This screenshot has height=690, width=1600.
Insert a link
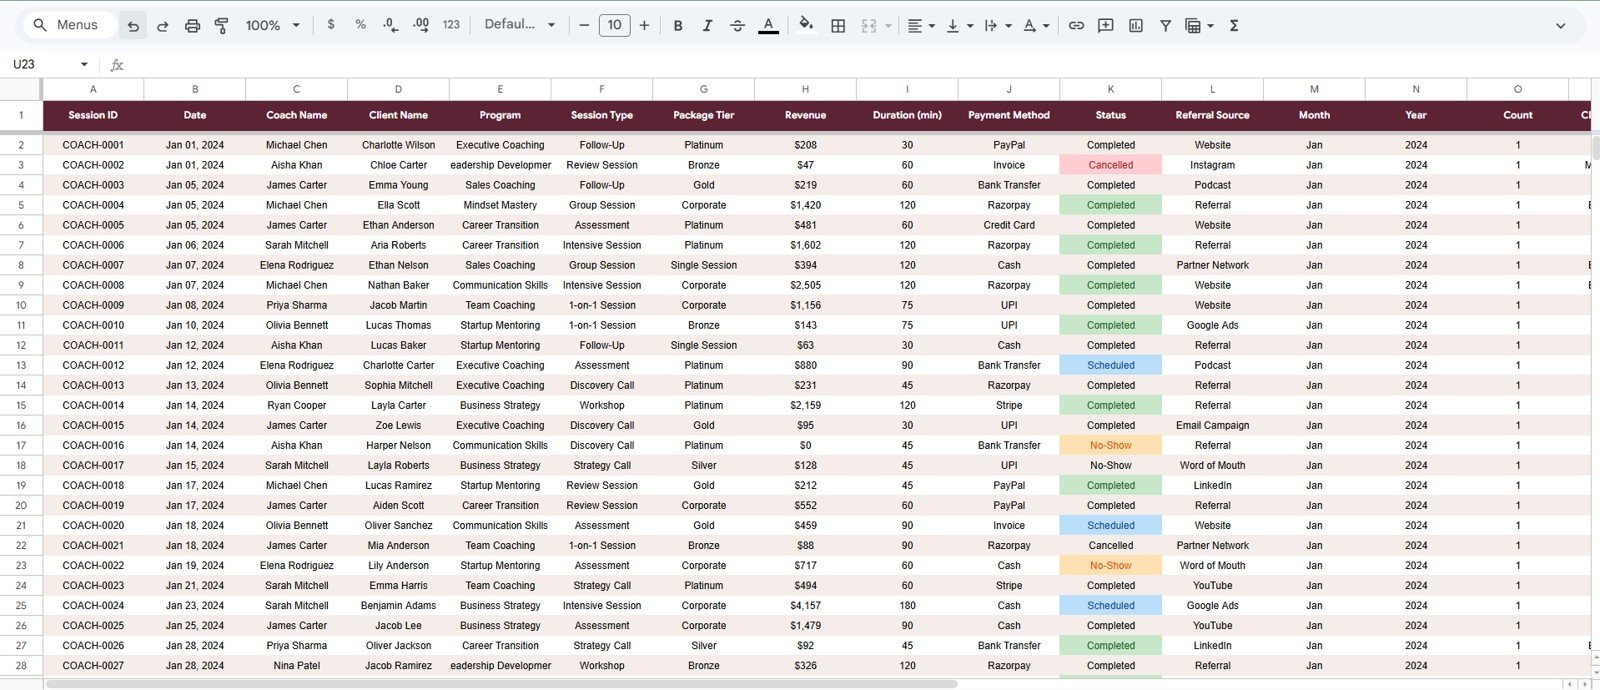(x=1076, y=25)
